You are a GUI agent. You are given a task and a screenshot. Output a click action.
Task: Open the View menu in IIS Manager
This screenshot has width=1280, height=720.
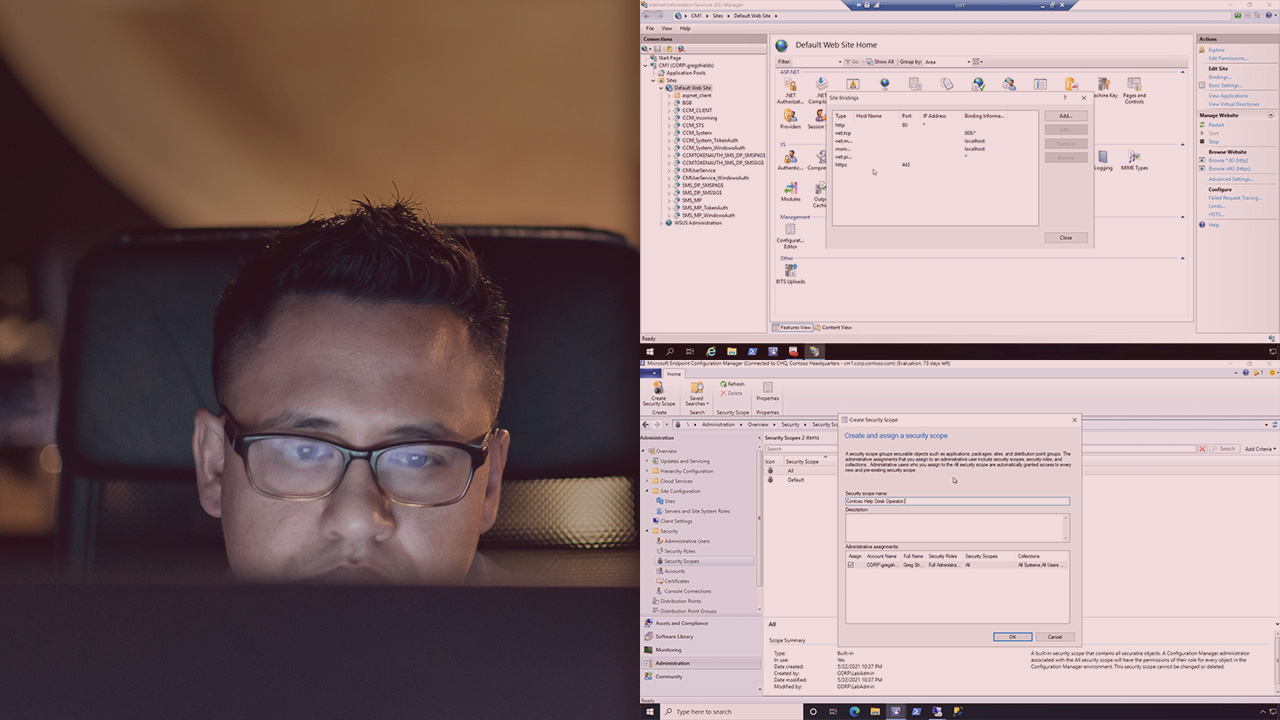(666, 28)
